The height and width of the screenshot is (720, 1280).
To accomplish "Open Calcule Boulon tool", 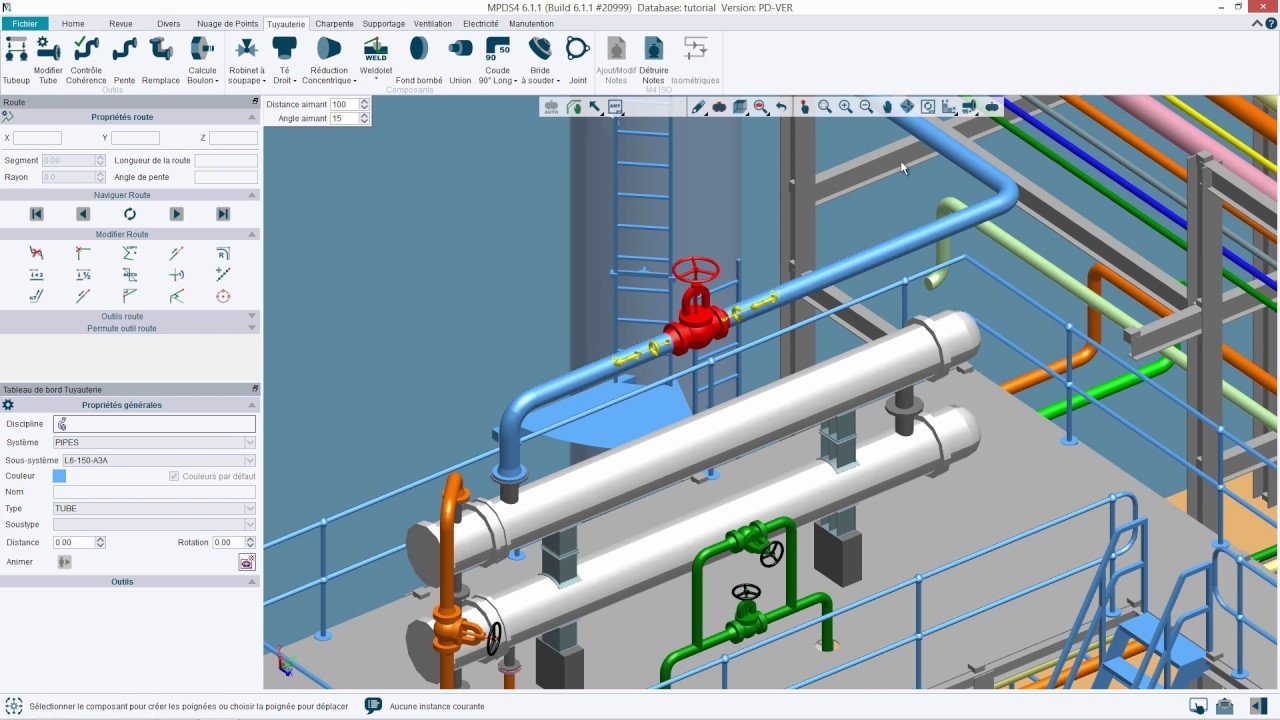I will (x=203, y=61).
